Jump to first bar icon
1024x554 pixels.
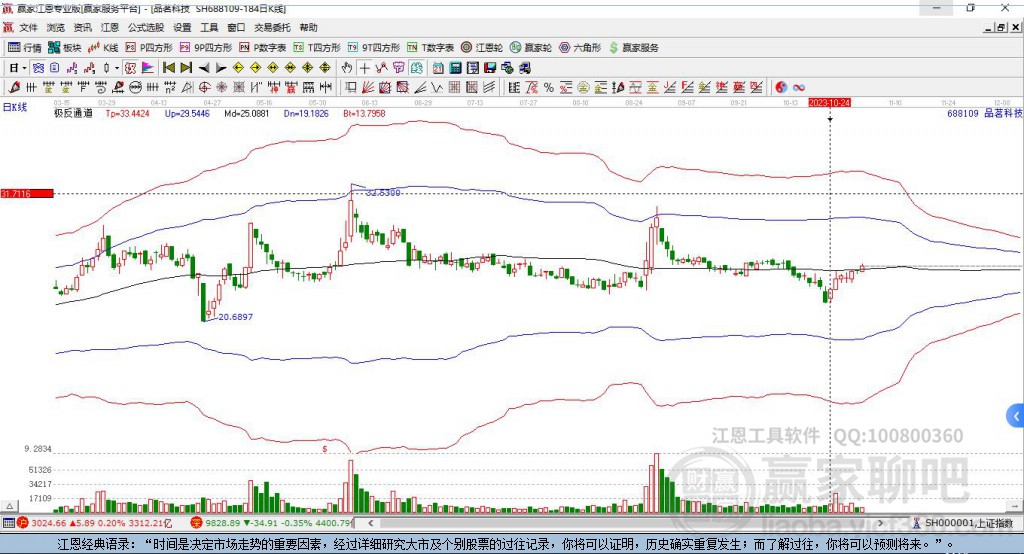[168, 68]
